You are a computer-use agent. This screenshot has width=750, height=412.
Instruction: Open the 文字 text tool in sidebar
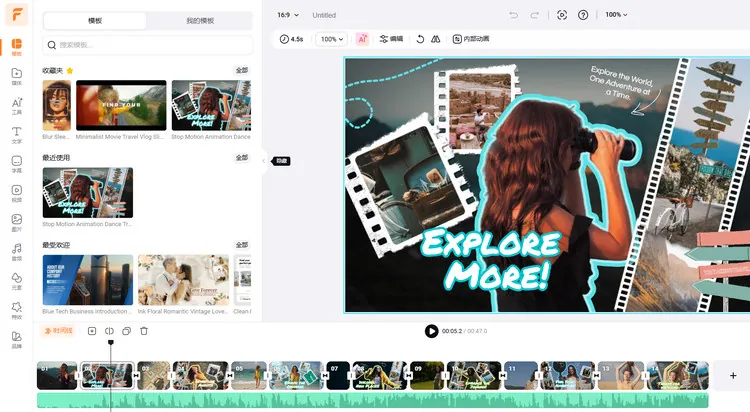click(x=16, y=134)
